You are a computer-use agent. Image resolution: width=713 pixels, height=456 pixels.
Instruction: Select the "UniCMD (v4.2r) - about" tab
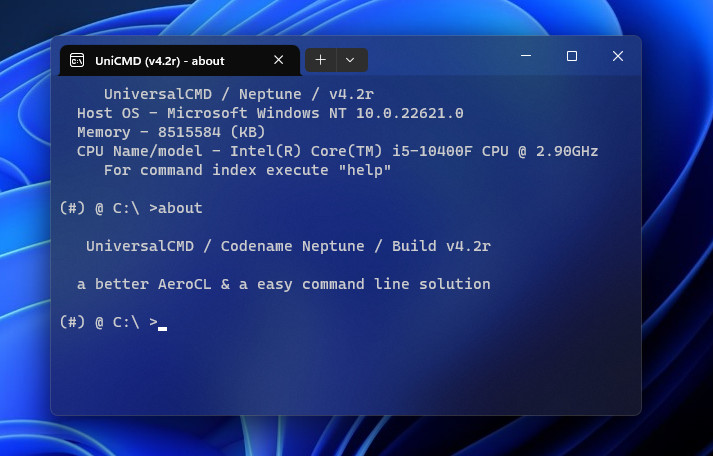tap(180, 60)
